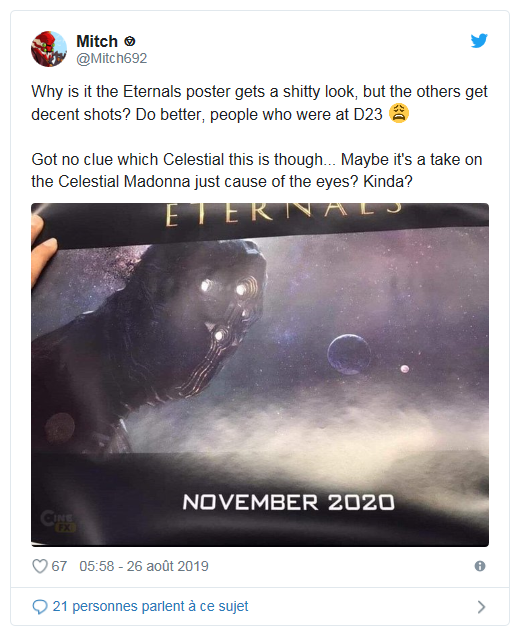Click the Twitter bird logo icon

point(479,41)
